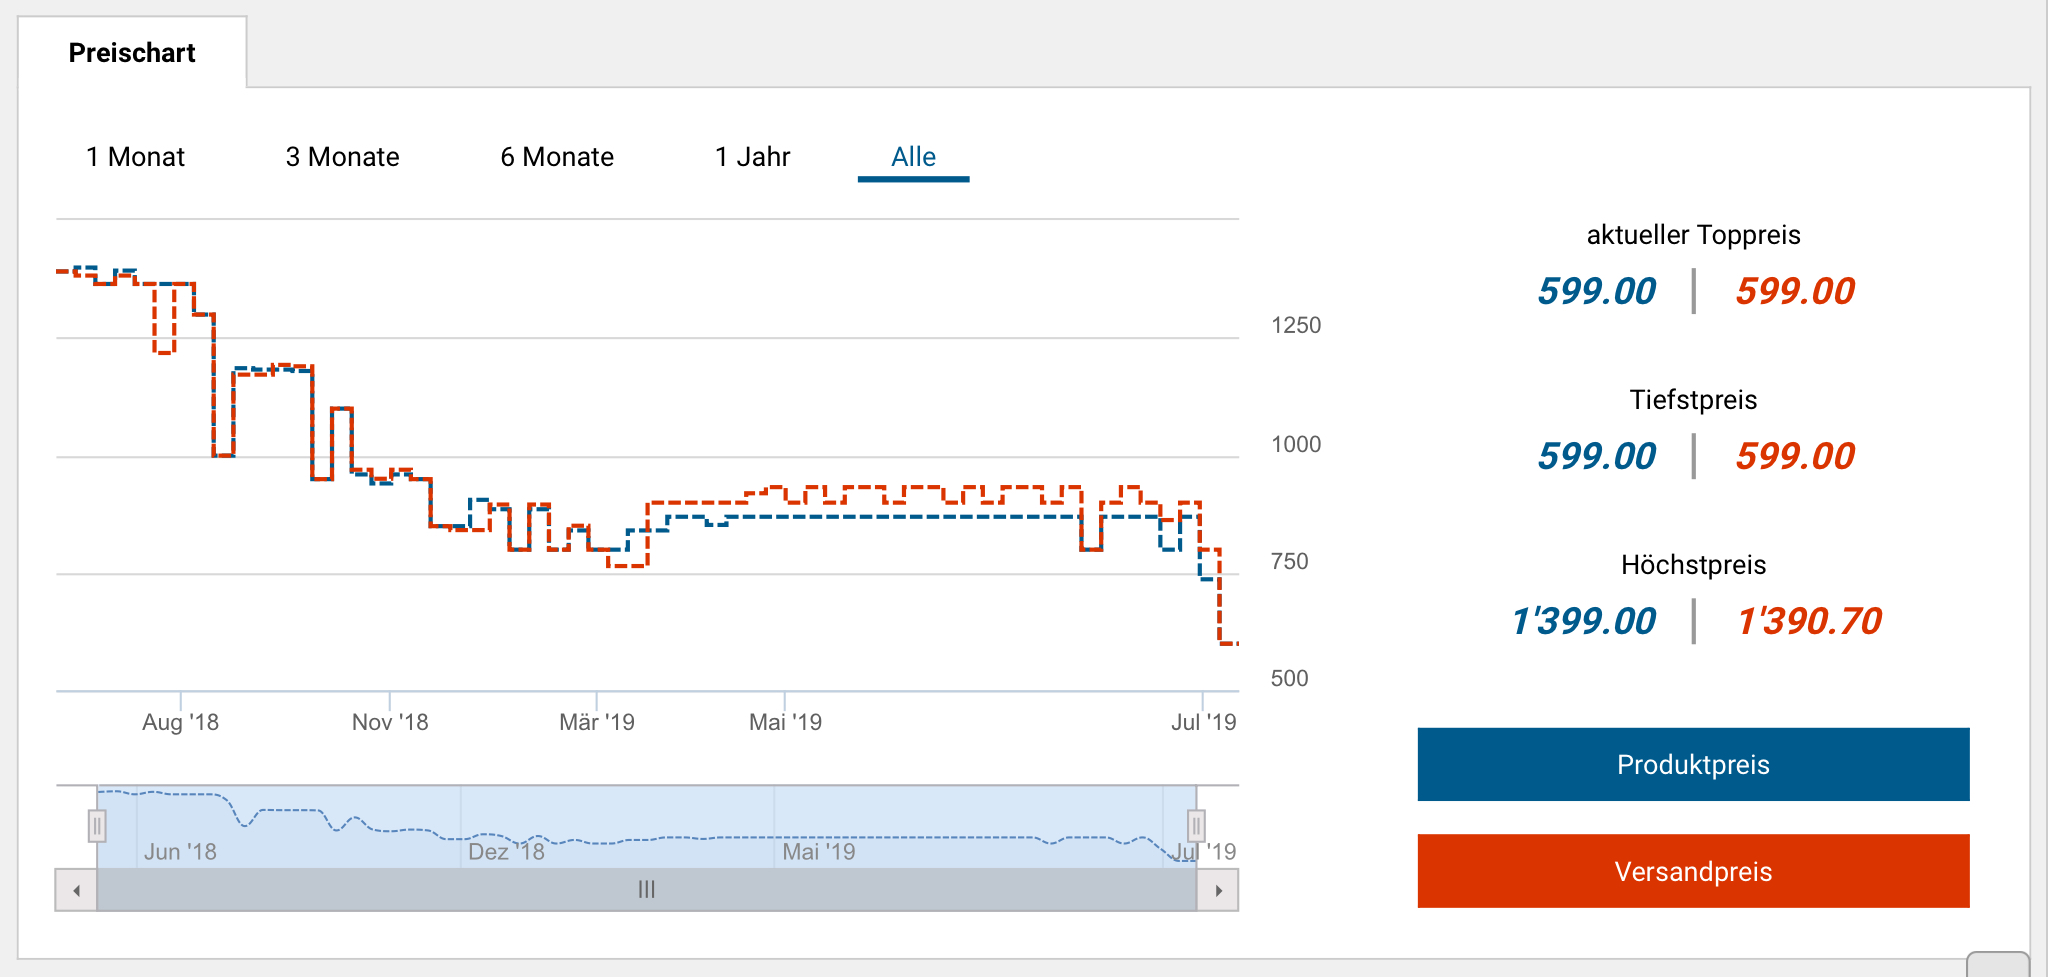Click the blue Höchstpreis value 1'399.00
The width and height of the screenshot is (2048, 977).
[1584, 621]
